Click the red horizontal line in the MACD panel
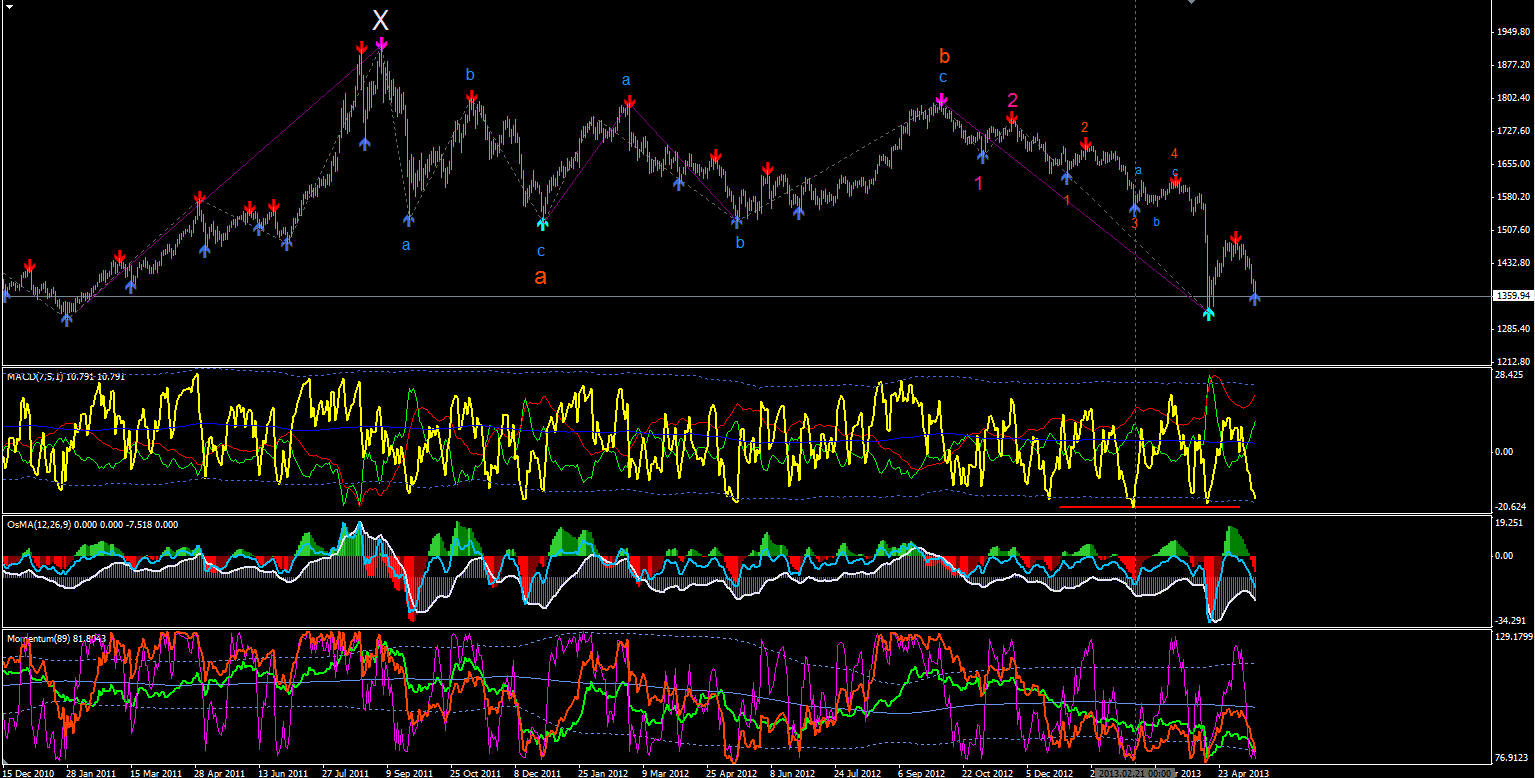1535x778 pixels. pos(1150,507)
